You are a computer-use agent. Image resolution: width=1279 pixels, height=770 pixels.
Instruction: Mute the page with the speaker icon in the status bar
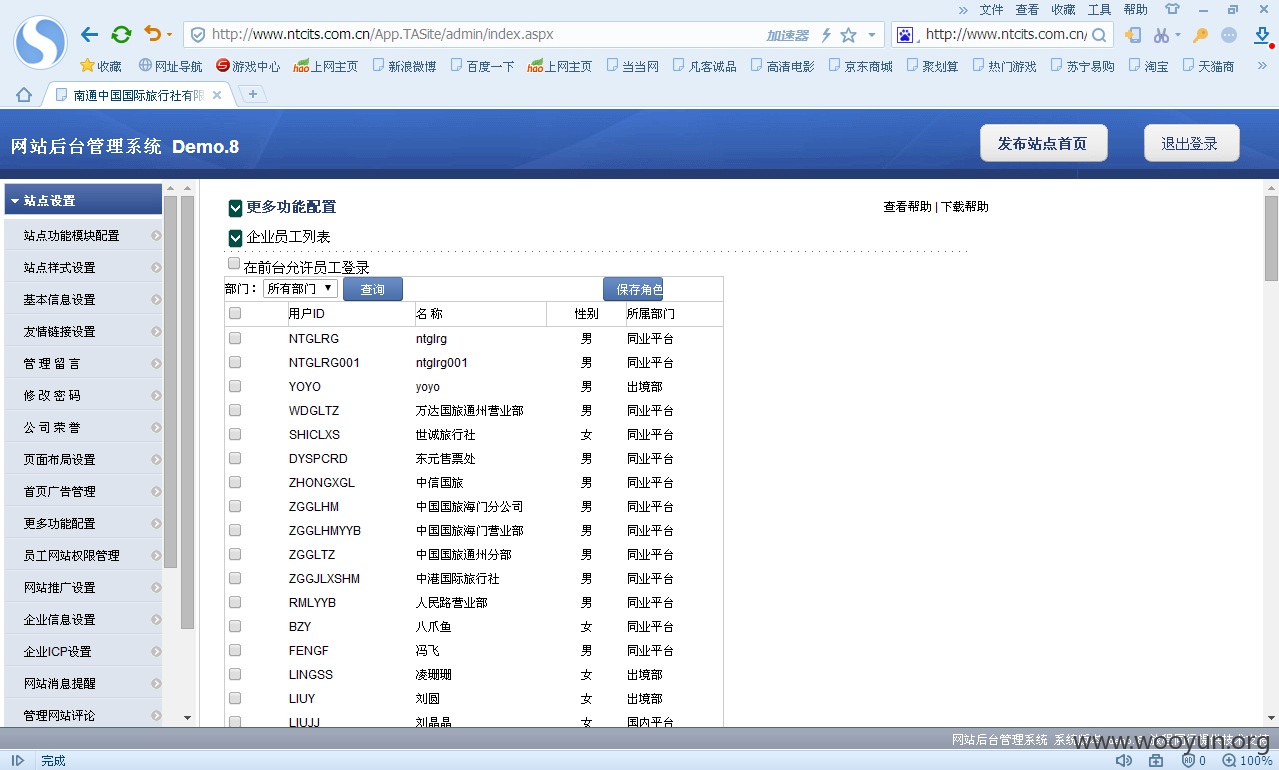[x=1124, y=760]
